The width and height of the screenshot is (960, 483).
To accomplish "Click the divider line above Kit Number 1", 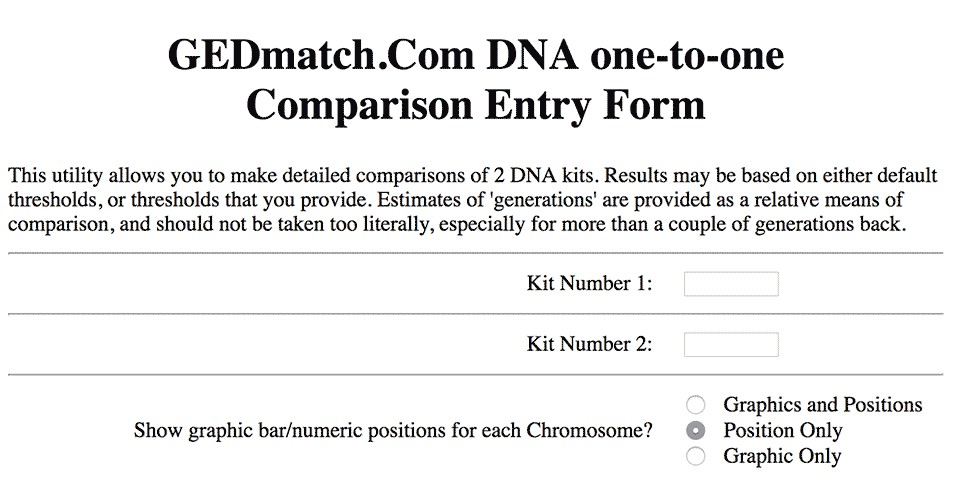I will tap(476, 253).
